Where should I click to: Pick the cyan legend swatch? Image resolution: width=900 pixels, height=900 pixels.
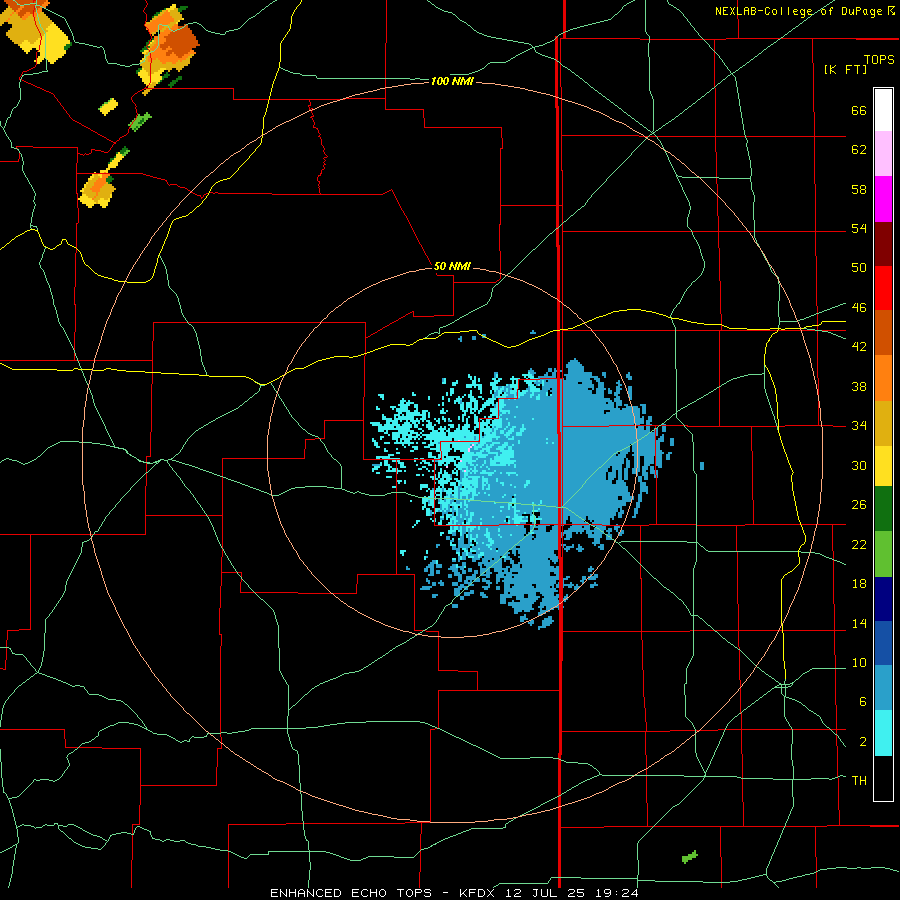pos(883,733)
